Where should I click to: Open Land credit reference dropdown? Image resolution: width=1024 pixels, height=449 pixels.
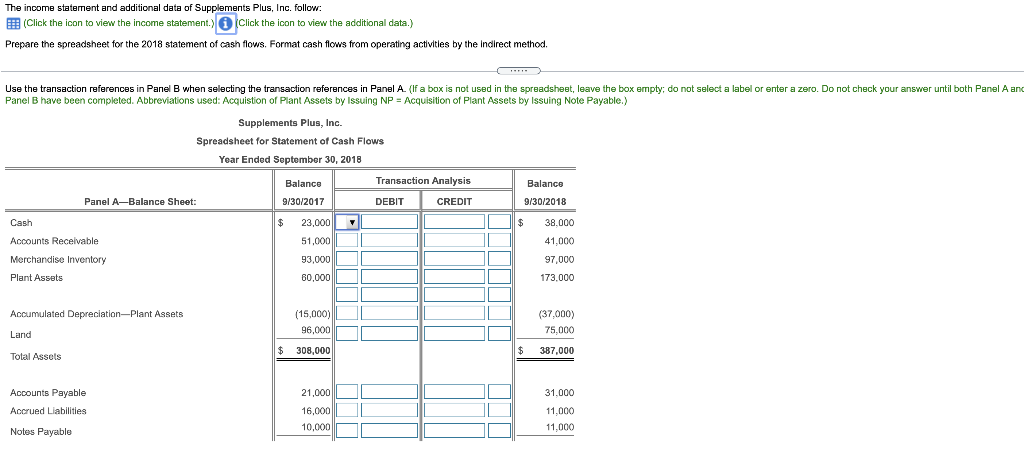[x=500, y=333]
